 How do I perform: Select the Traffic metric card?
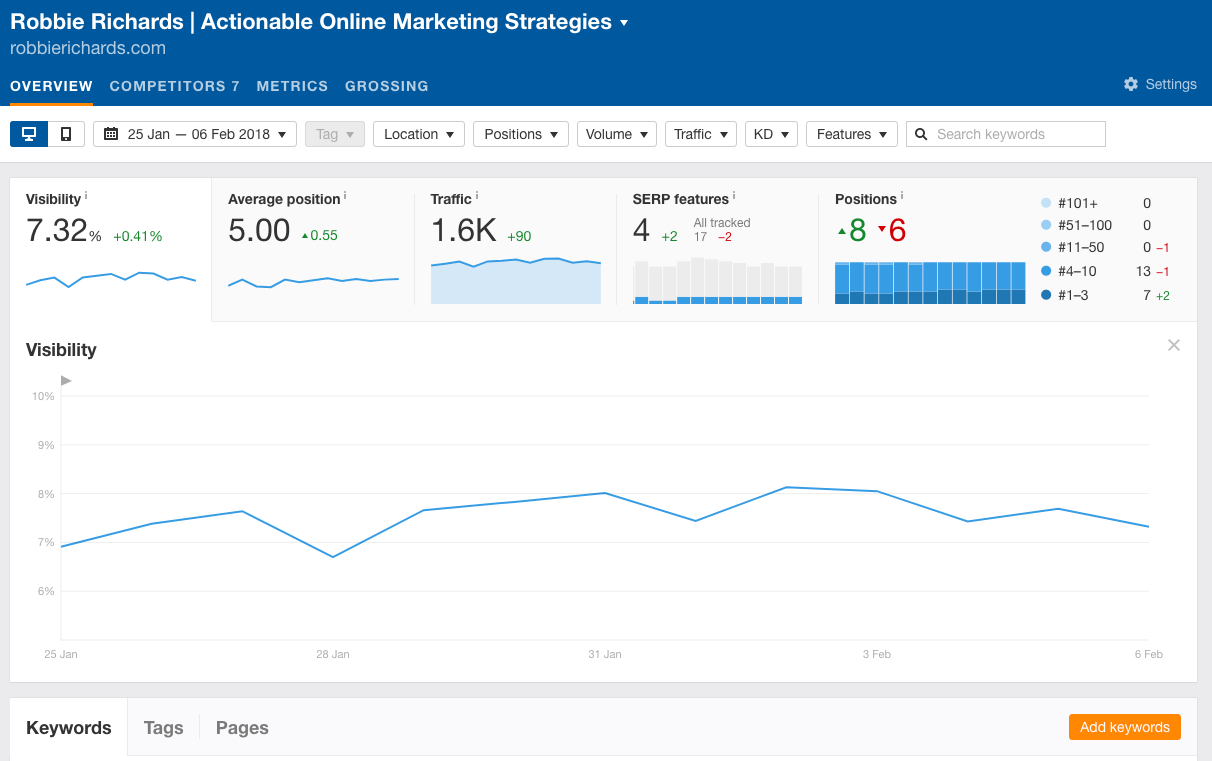514,250
